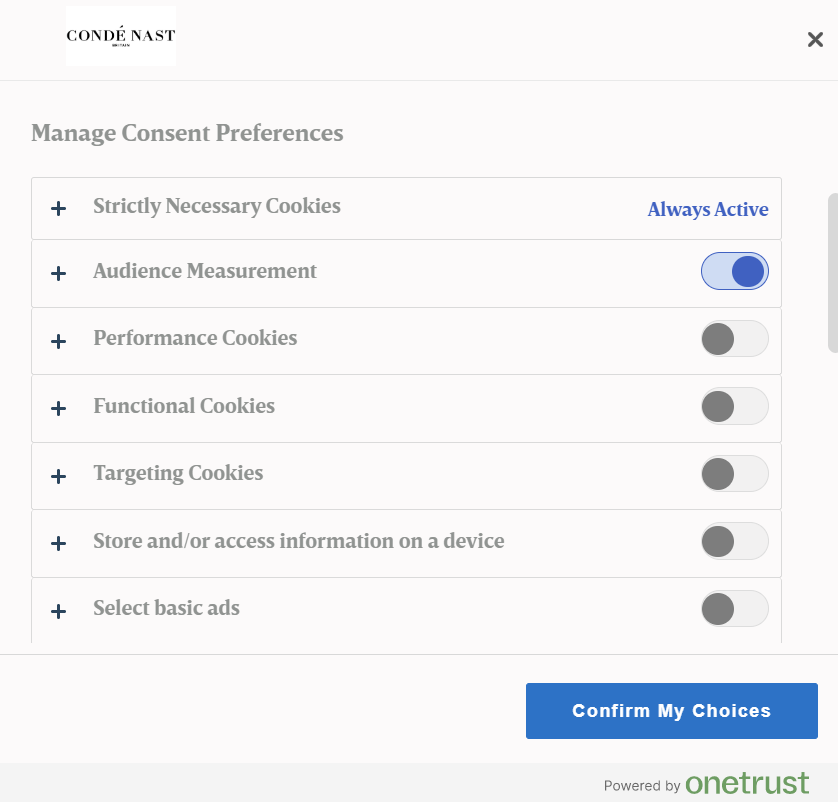Expand Audience Measurement plus icon
Viewport: 838px width, 802px height.
point(59,273)
